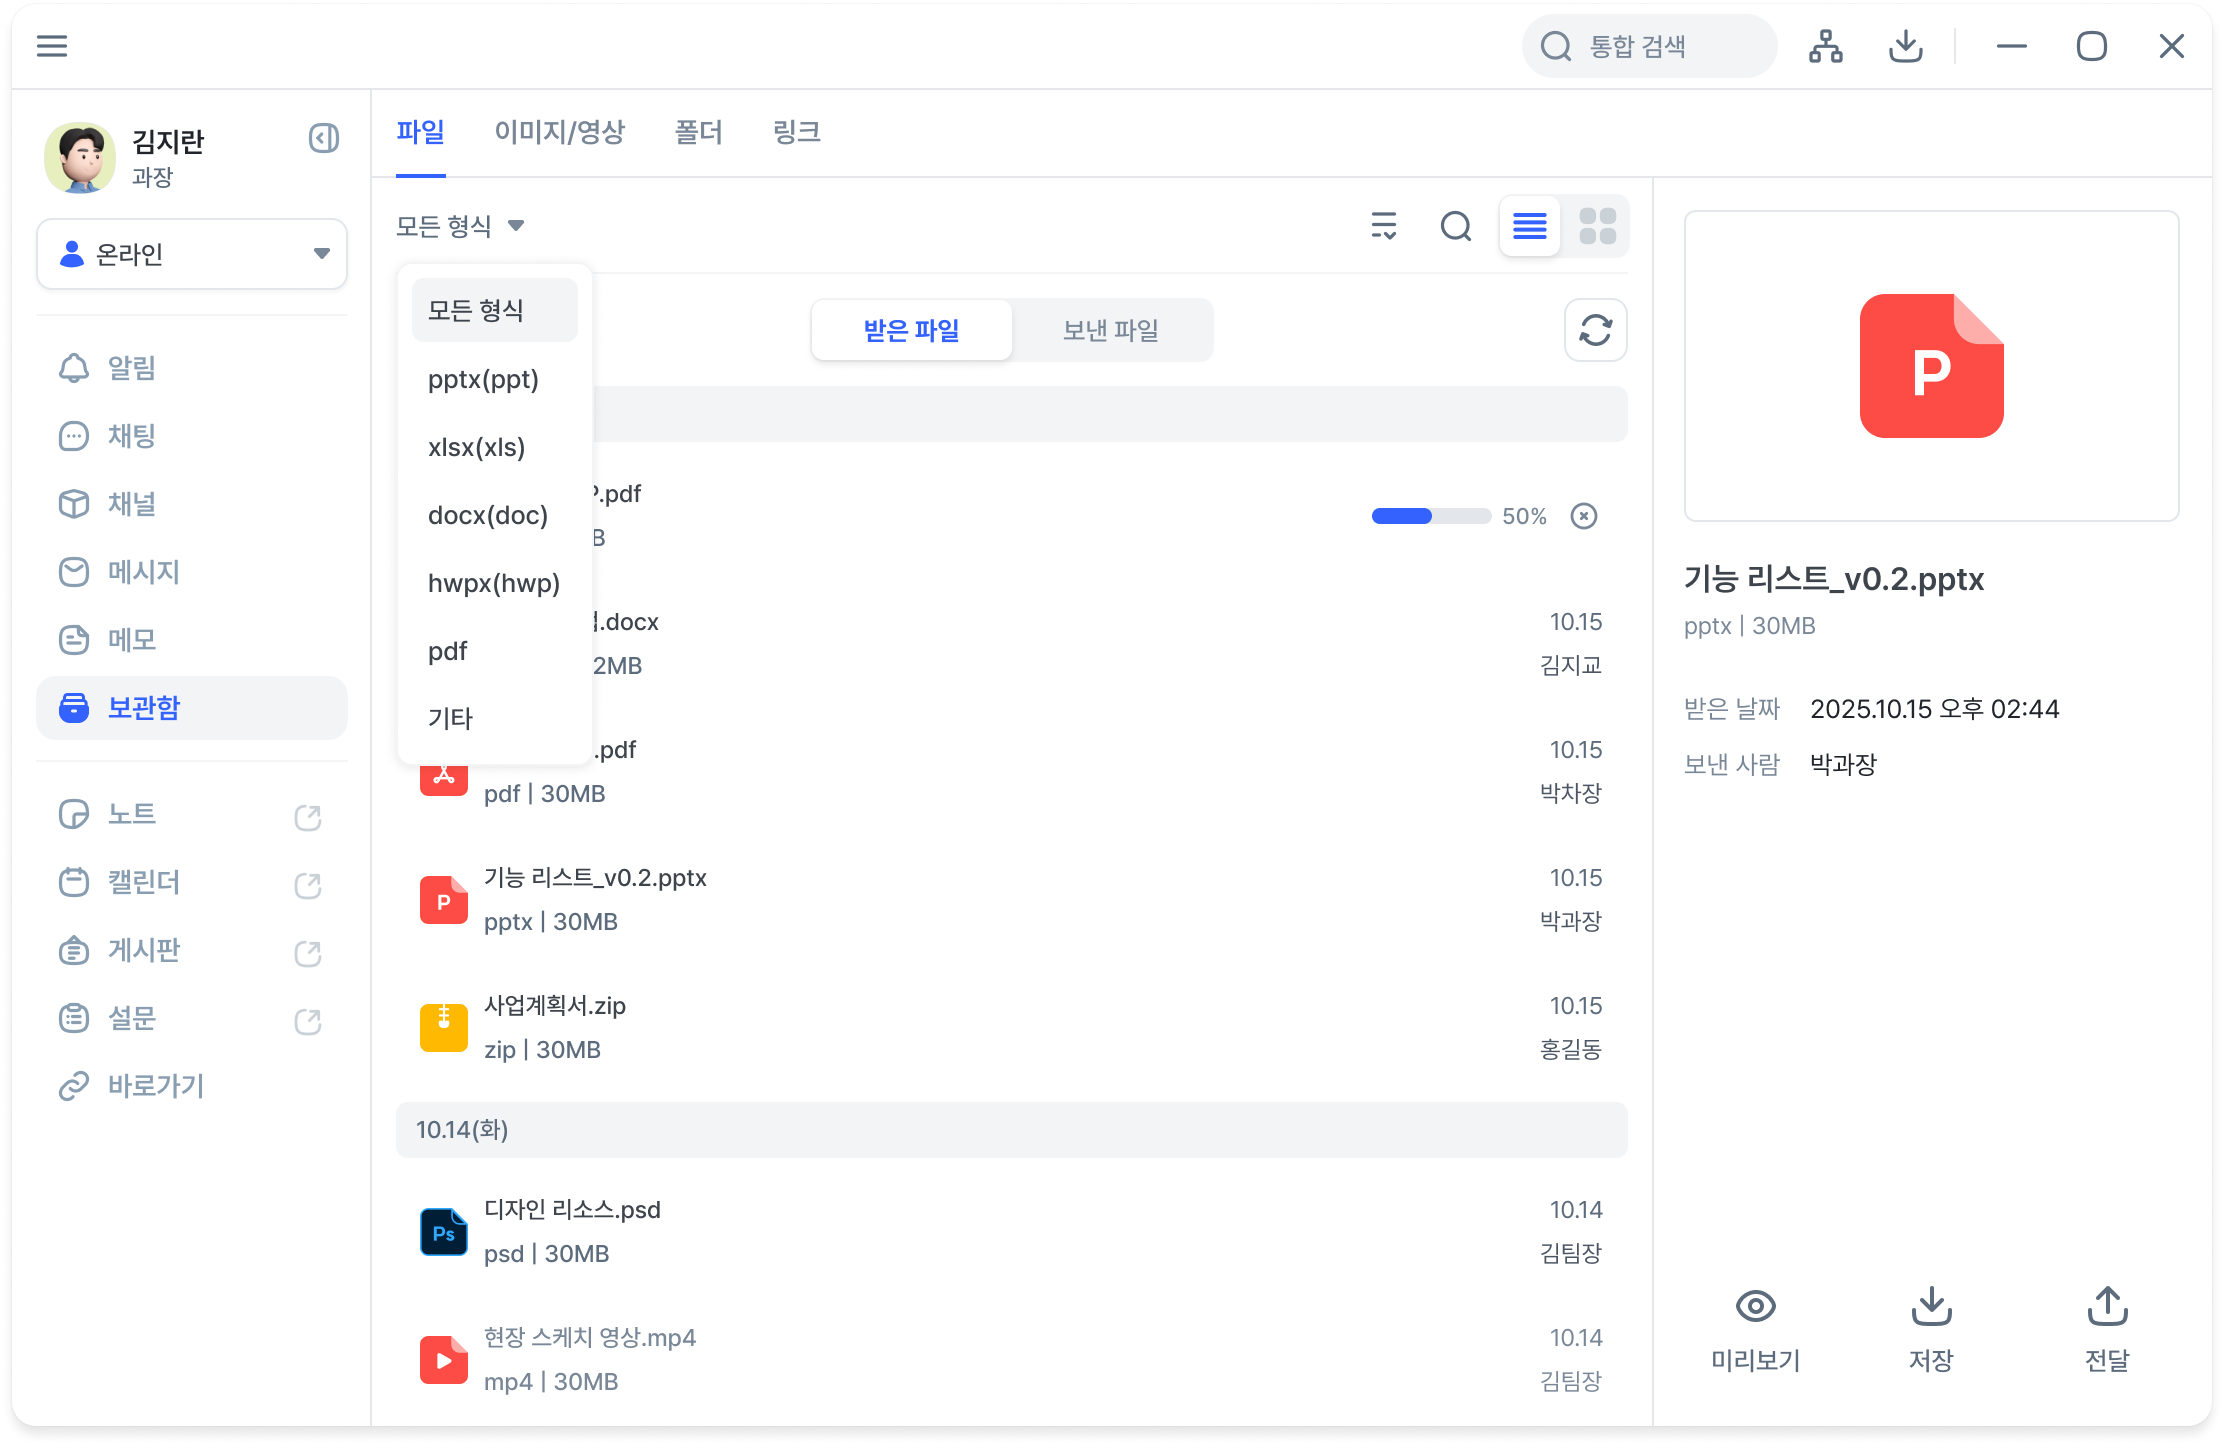
Task: Collapse the sidebar panel icon
Action: (x=323, y=138)
